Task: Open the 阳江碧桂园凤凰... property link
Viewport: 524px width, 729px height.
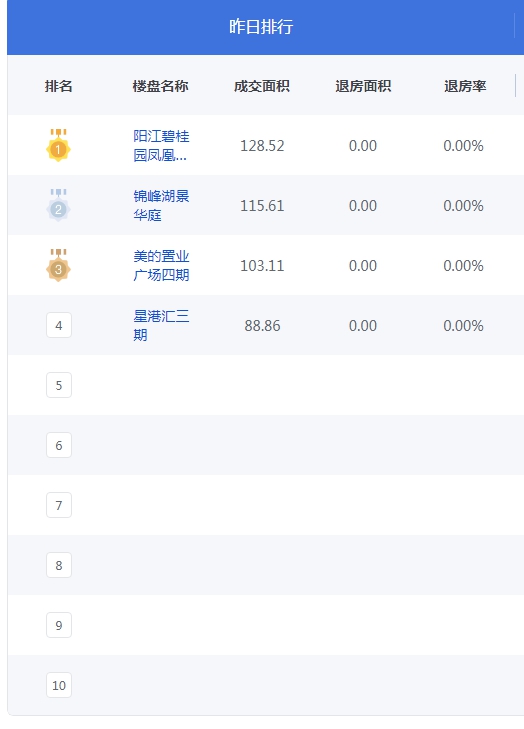Action: point(161,146)
